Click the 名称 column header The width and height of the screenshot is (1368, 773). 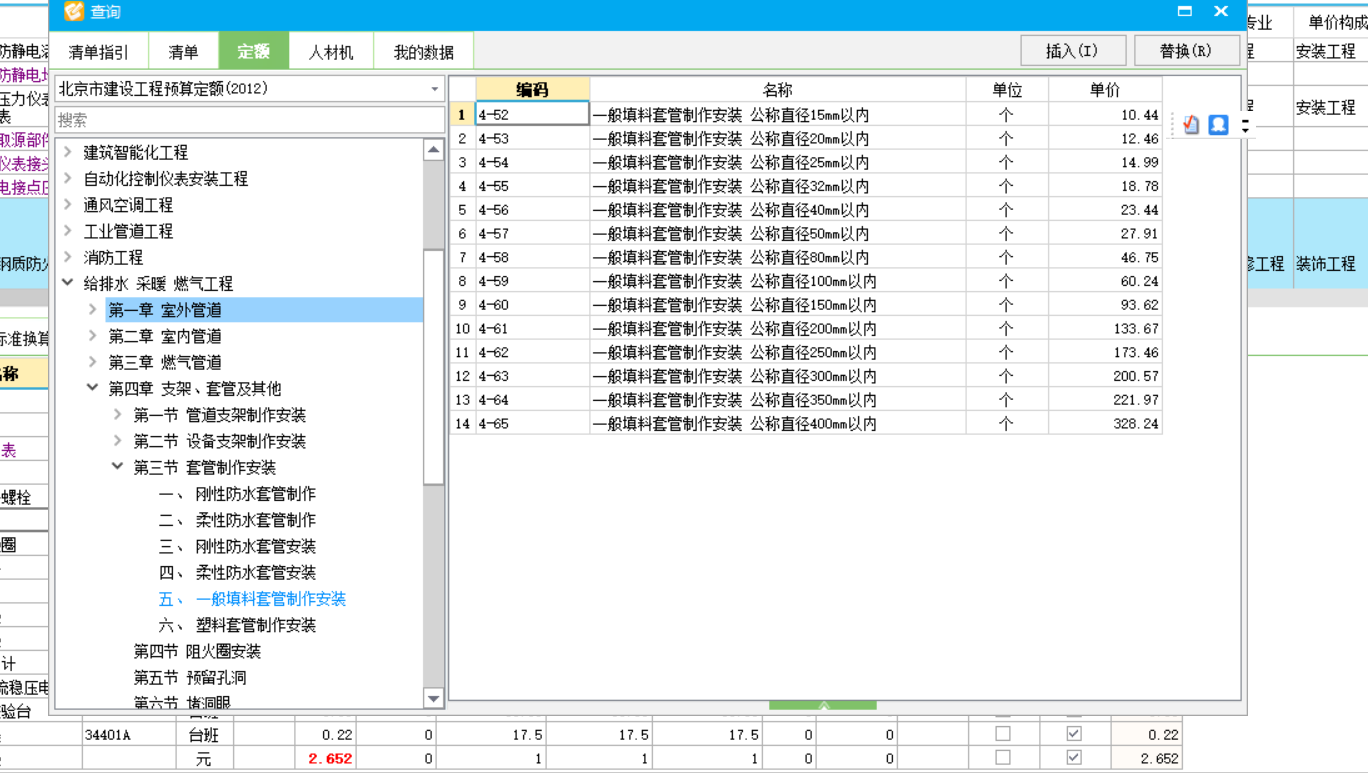tap(777, 90)
